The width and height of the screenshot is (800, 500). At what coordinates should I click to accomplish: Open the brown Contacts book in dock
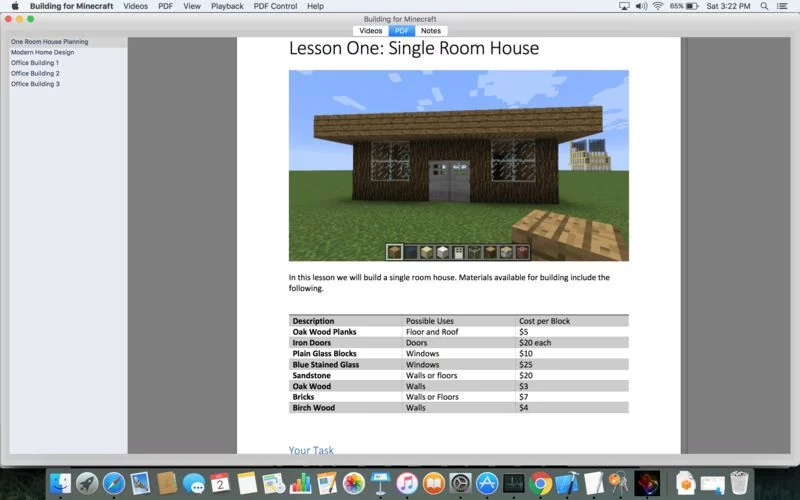[x=167, y=483]
